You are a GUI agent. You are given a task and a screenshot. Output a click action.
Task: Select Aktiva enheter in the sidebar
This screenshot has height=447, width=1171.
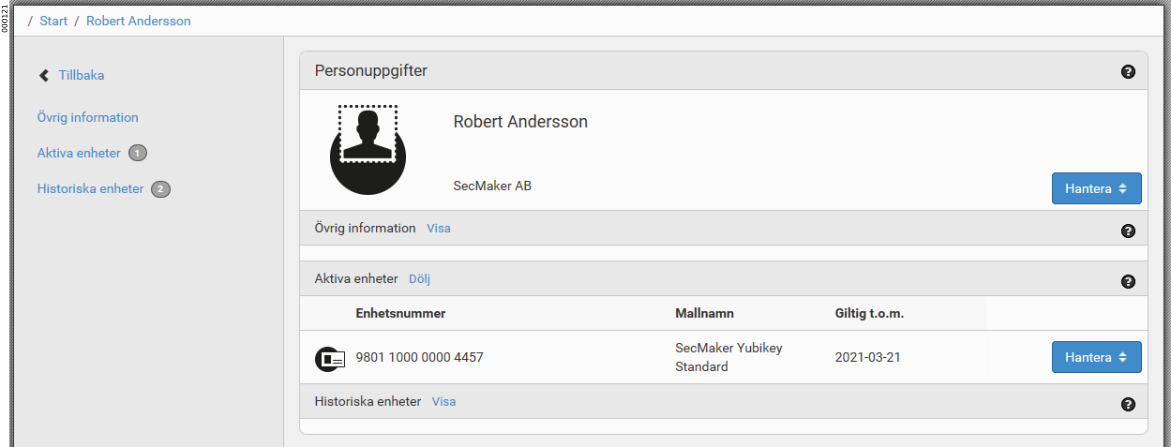pos(79,153)
